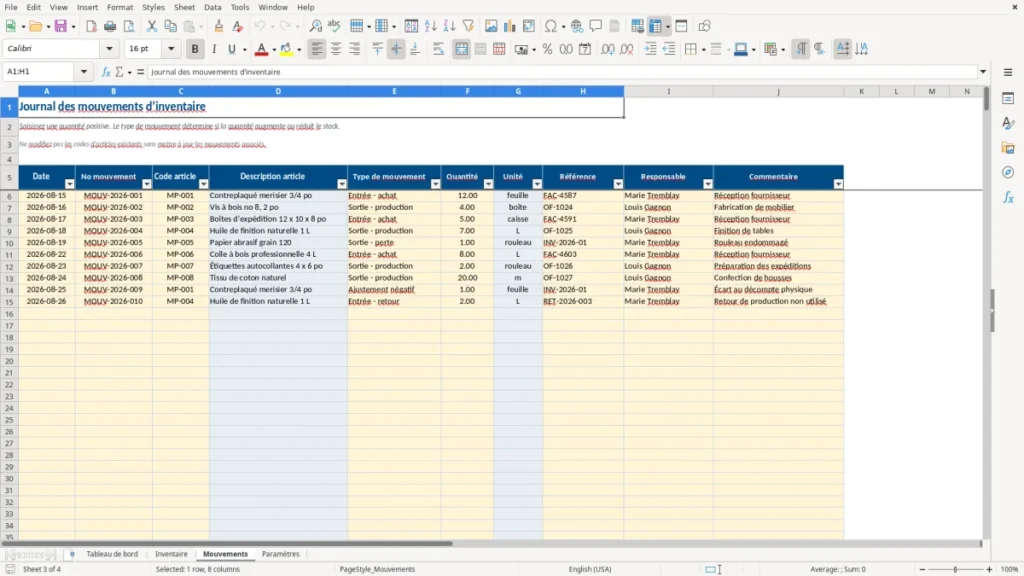This screenshot has height=576, width=1024.
Task: Toggle Freeze Rows and Columns
Action: (x=656, y=26)
